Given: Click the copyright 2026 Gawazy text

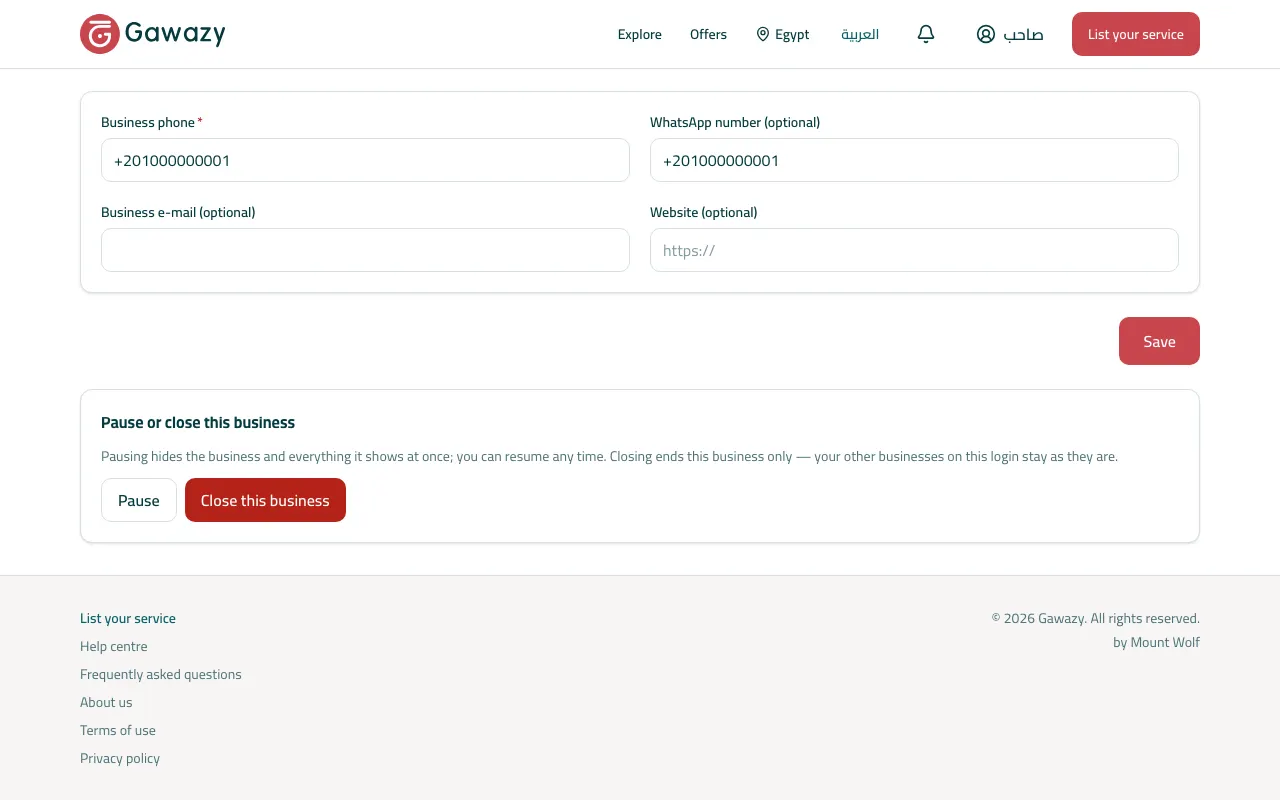Looking at the screenshot, I should click(1096, 618).
